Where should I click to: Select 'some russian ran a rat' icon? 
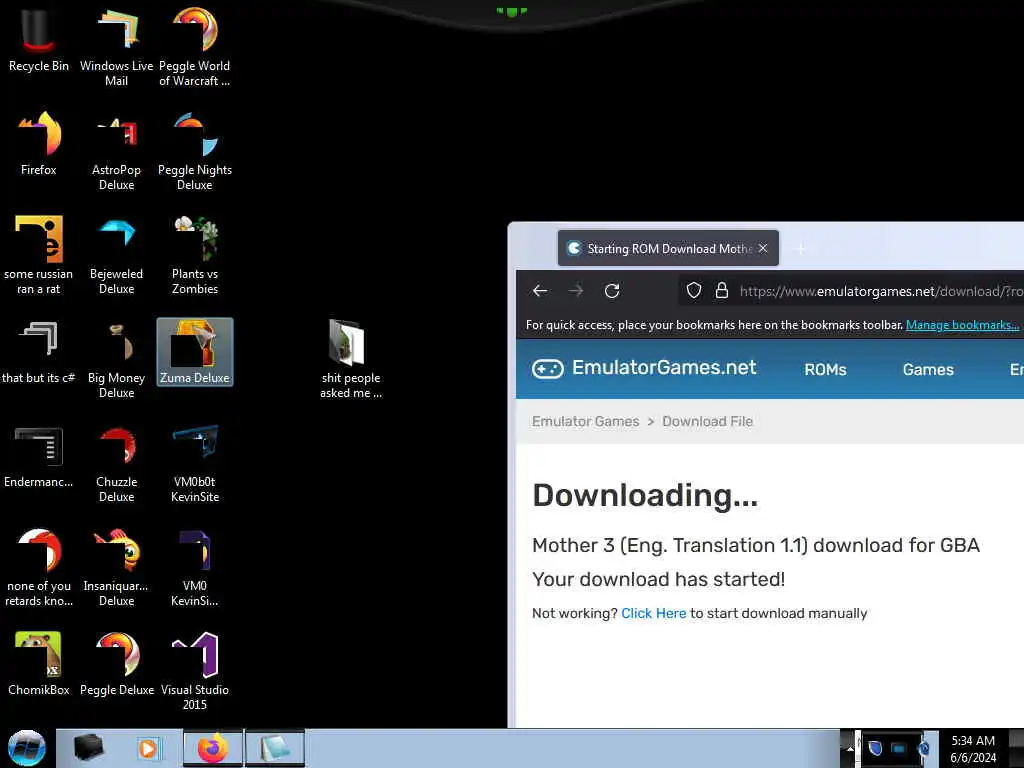pyautogui.click(x=39, y=255)
